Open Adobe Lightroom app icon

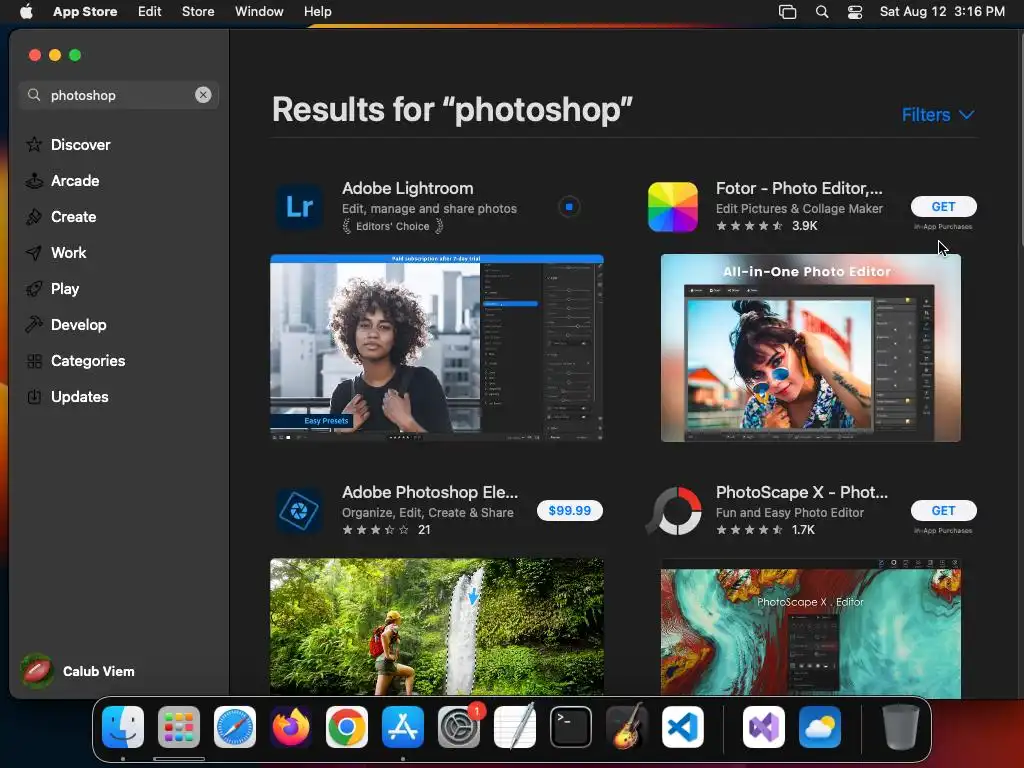[x=300, y=207]
